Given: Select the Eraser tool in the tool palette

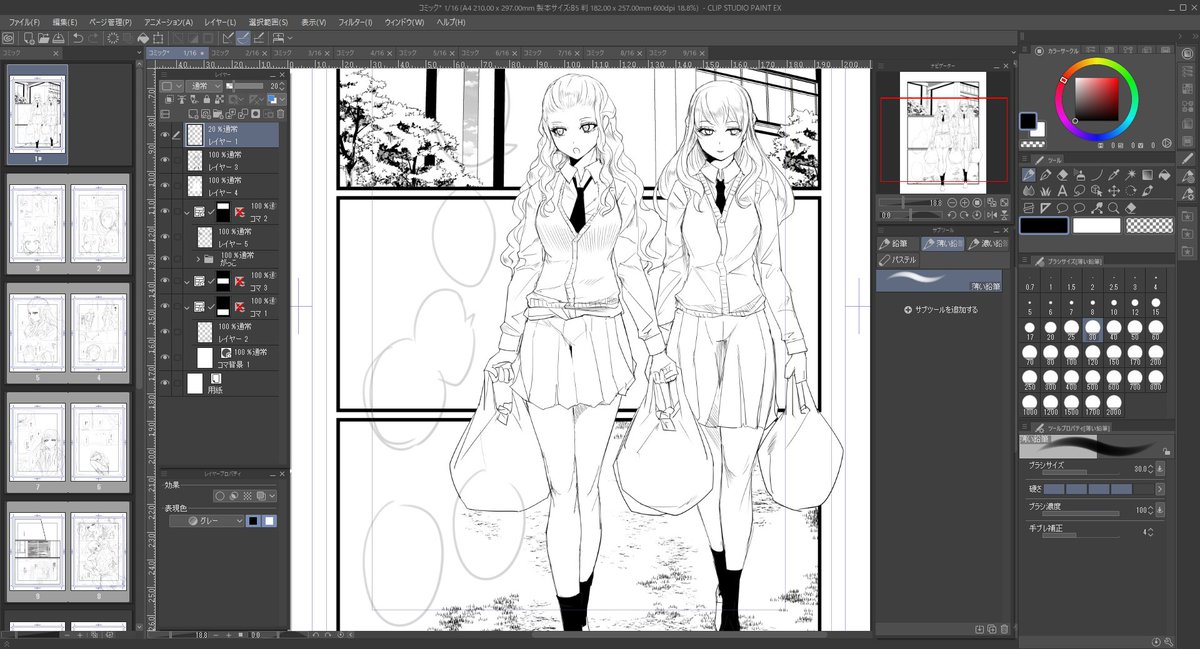Looking at the screenshot, I should (1062, 174).
